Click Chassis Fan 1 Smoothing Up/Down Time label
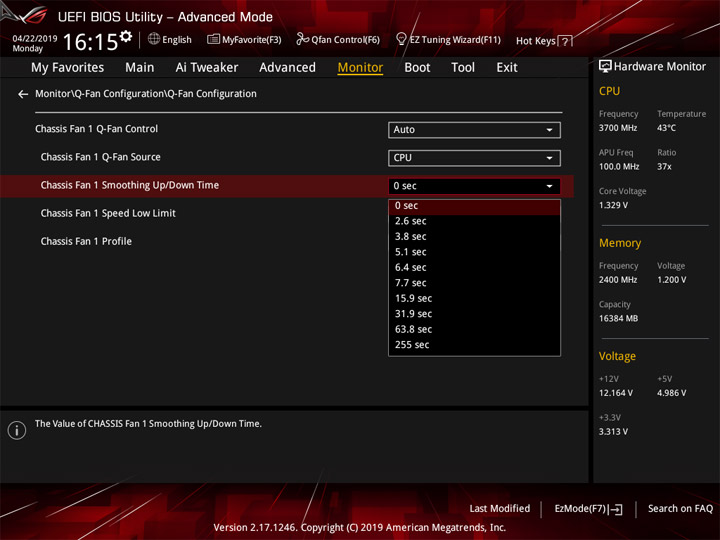The height and width of the screenshot is (540, 720). [130, 186]
